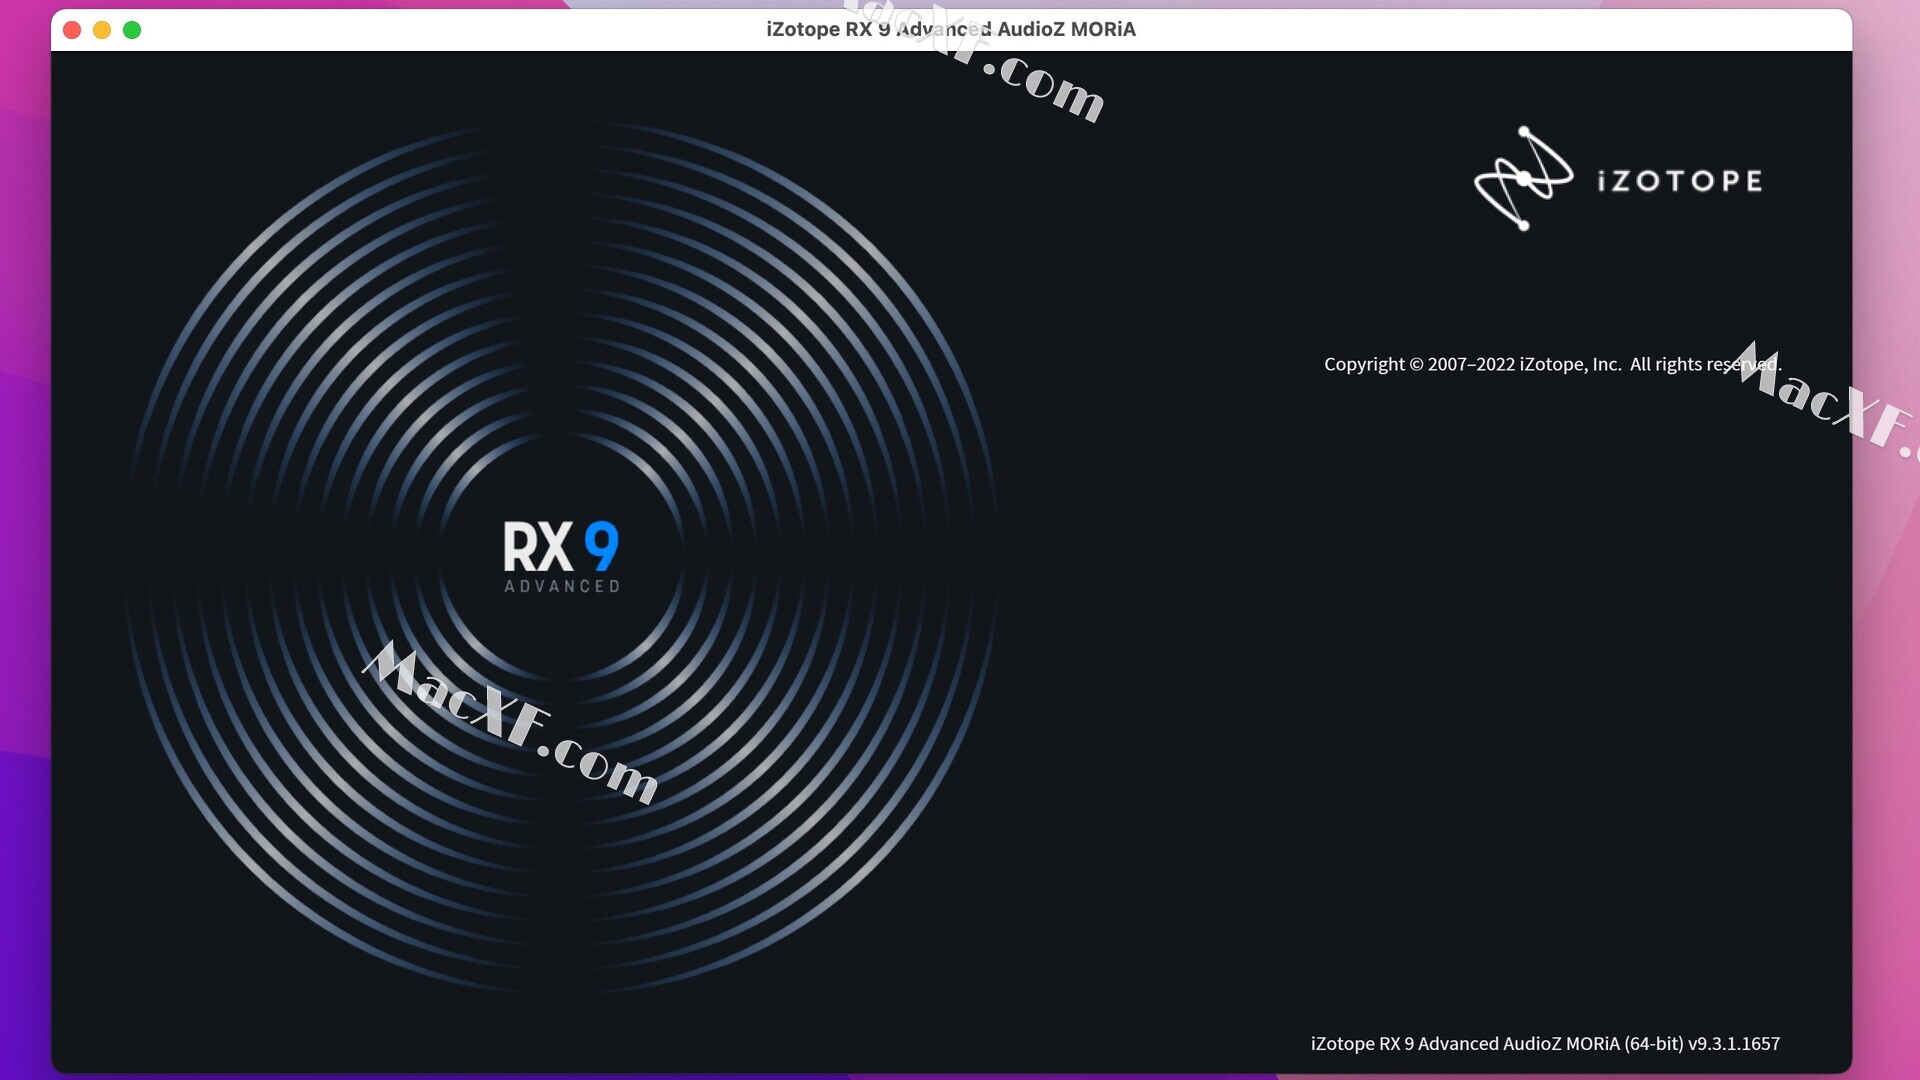Close the iZotope RX 9 about window

72,30
